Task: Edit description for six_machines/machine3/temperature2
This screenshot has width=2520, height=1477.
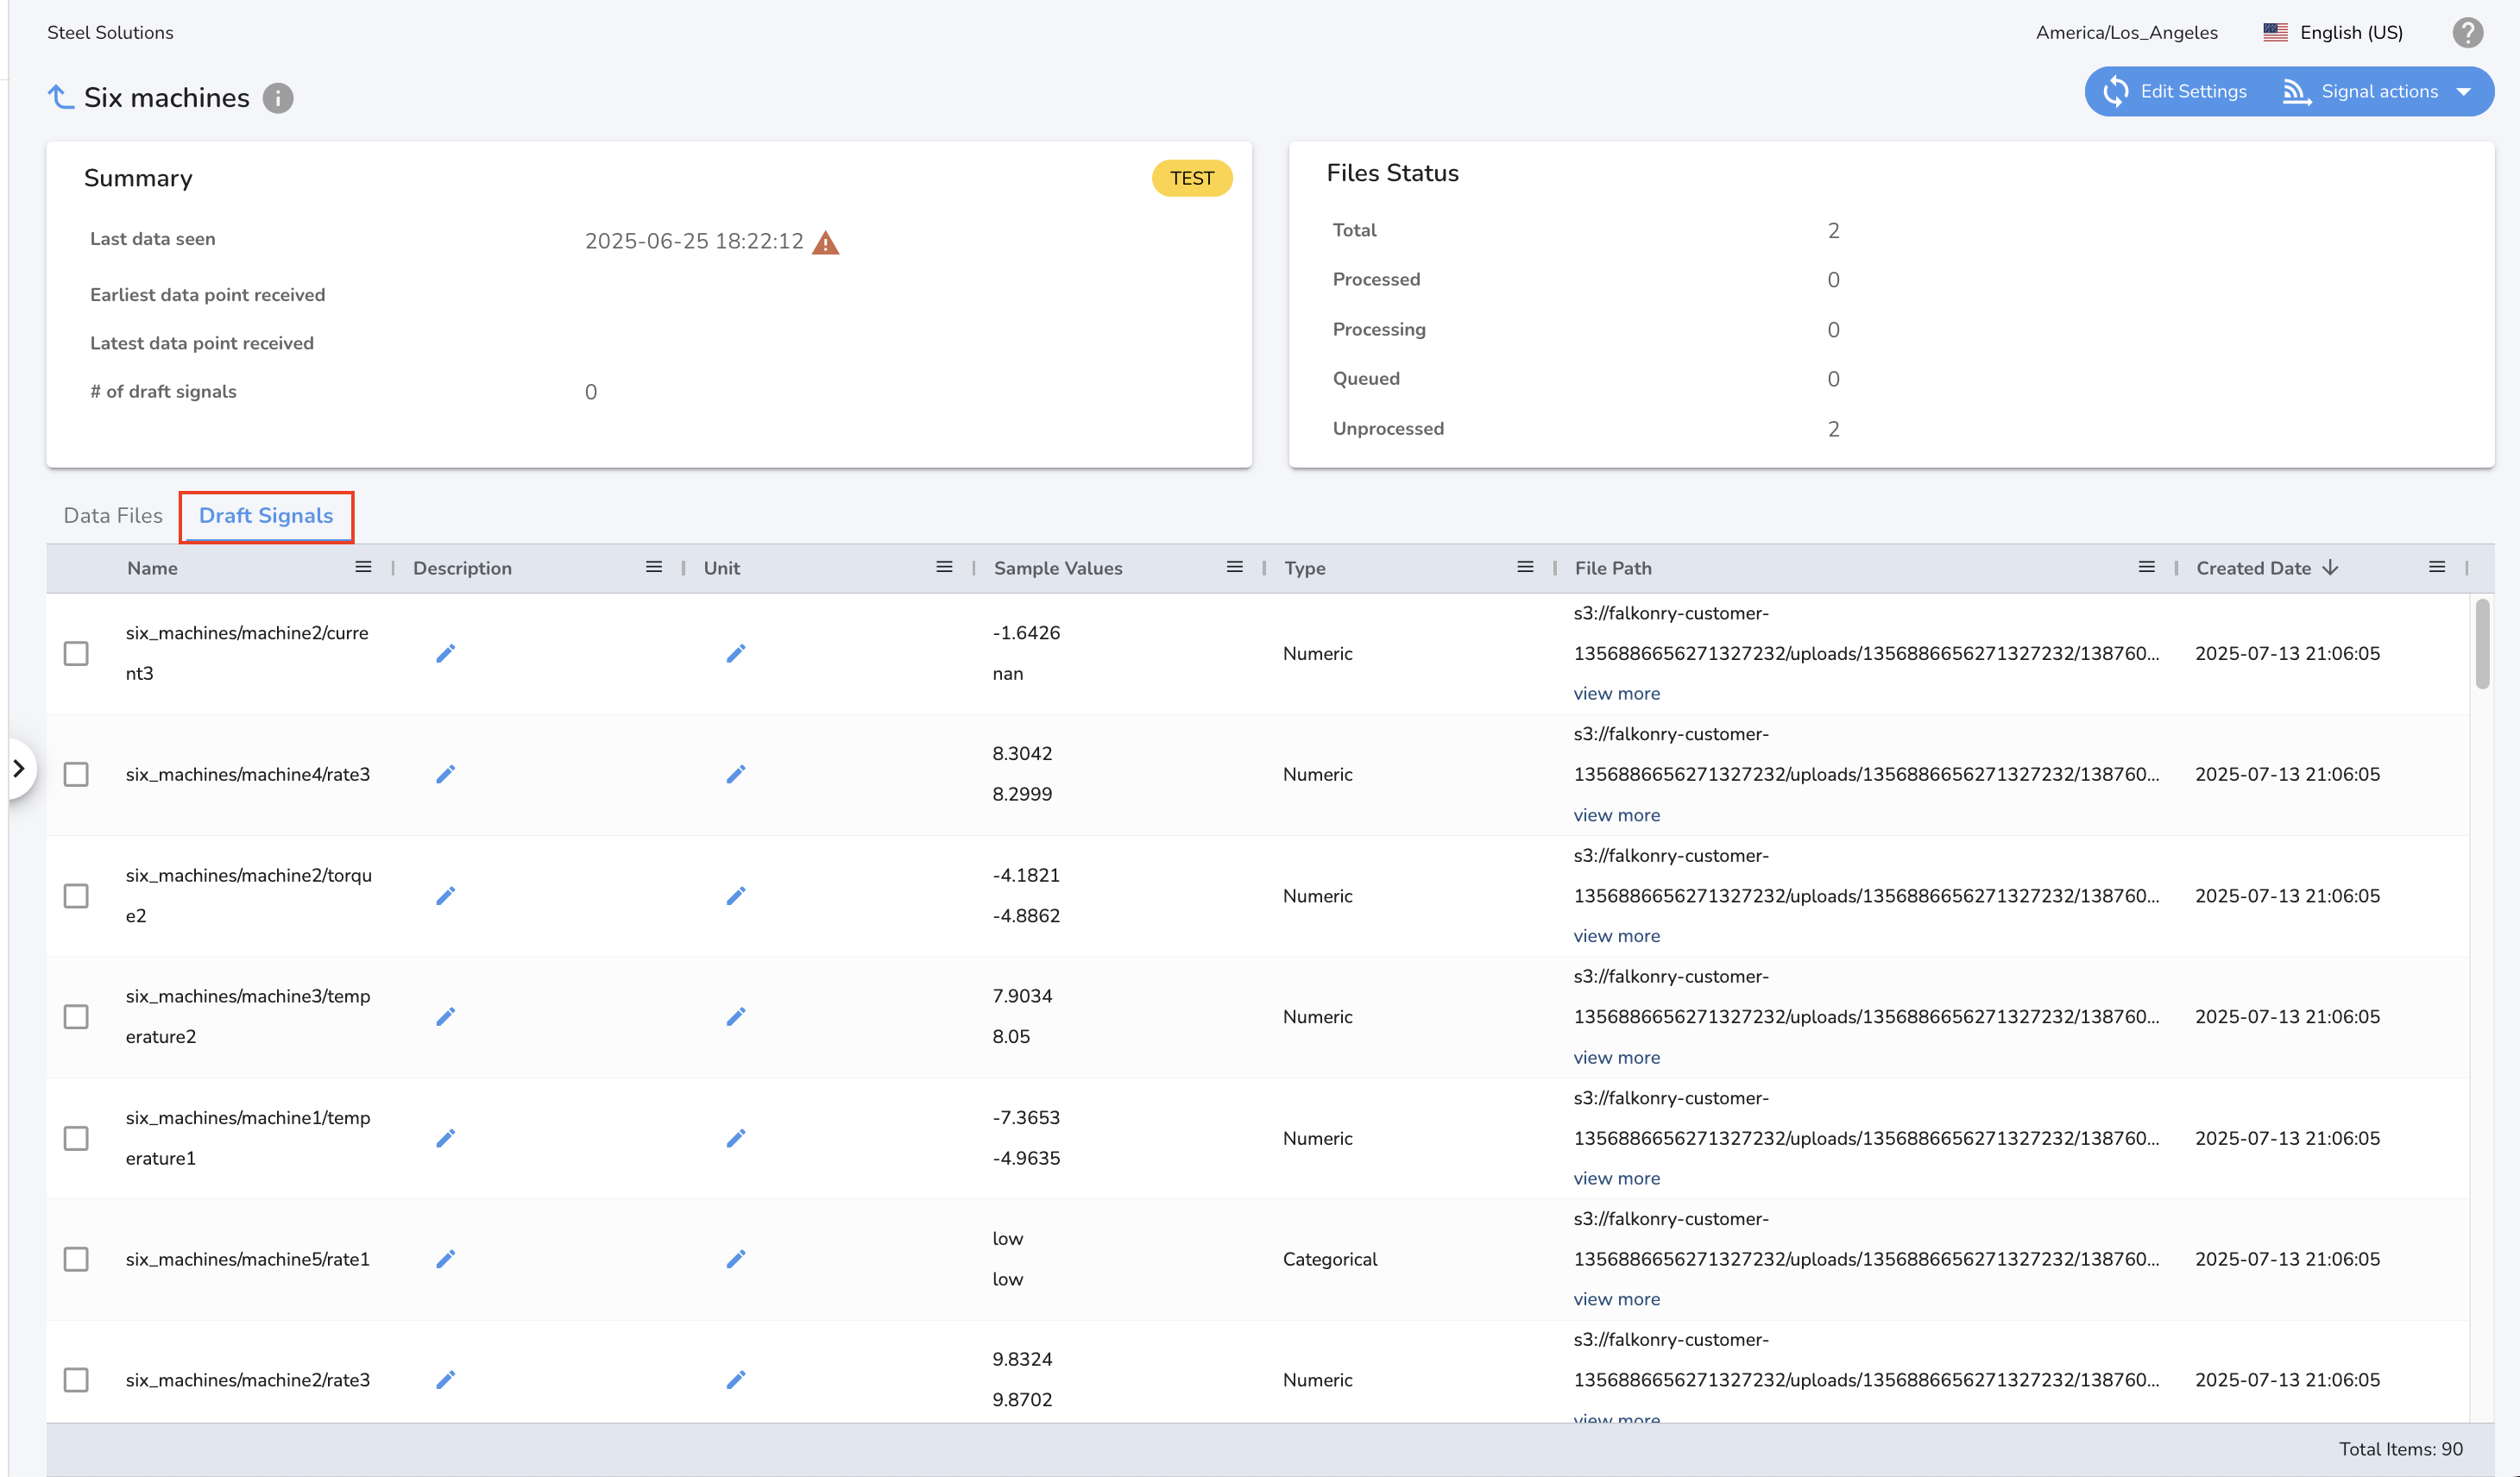Action: 446,1016
